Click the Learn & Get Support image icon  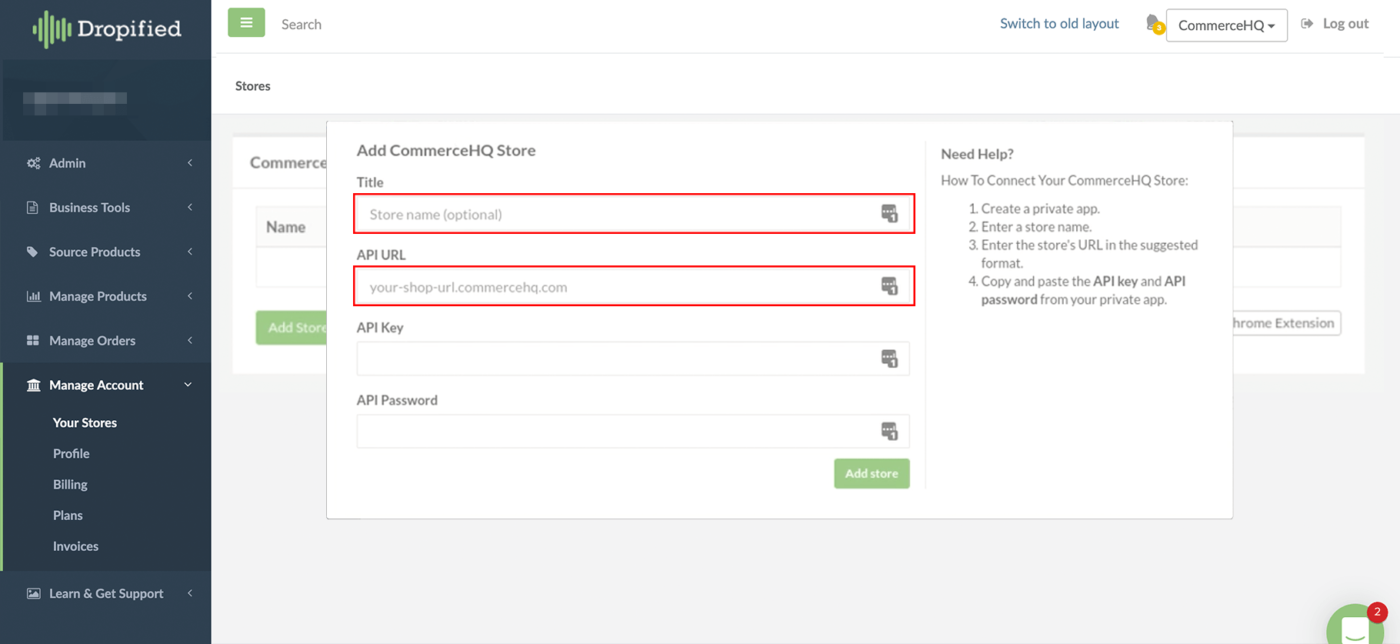33,593
